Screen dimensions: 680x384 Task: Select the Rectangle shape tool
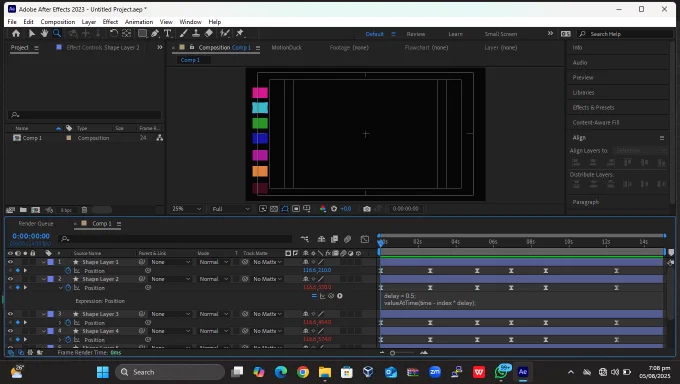point(142,33)
